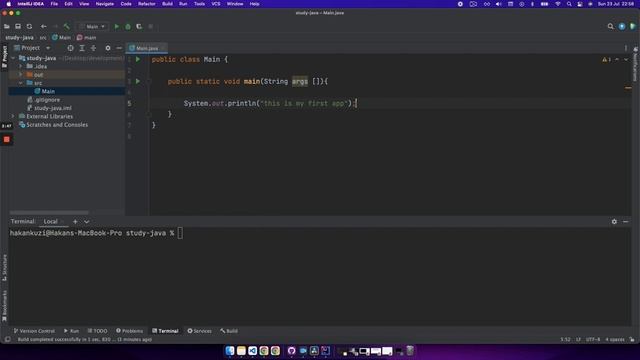Open the Build tool window button
Viewport: 640px width, 360px height.
[229, 331]
